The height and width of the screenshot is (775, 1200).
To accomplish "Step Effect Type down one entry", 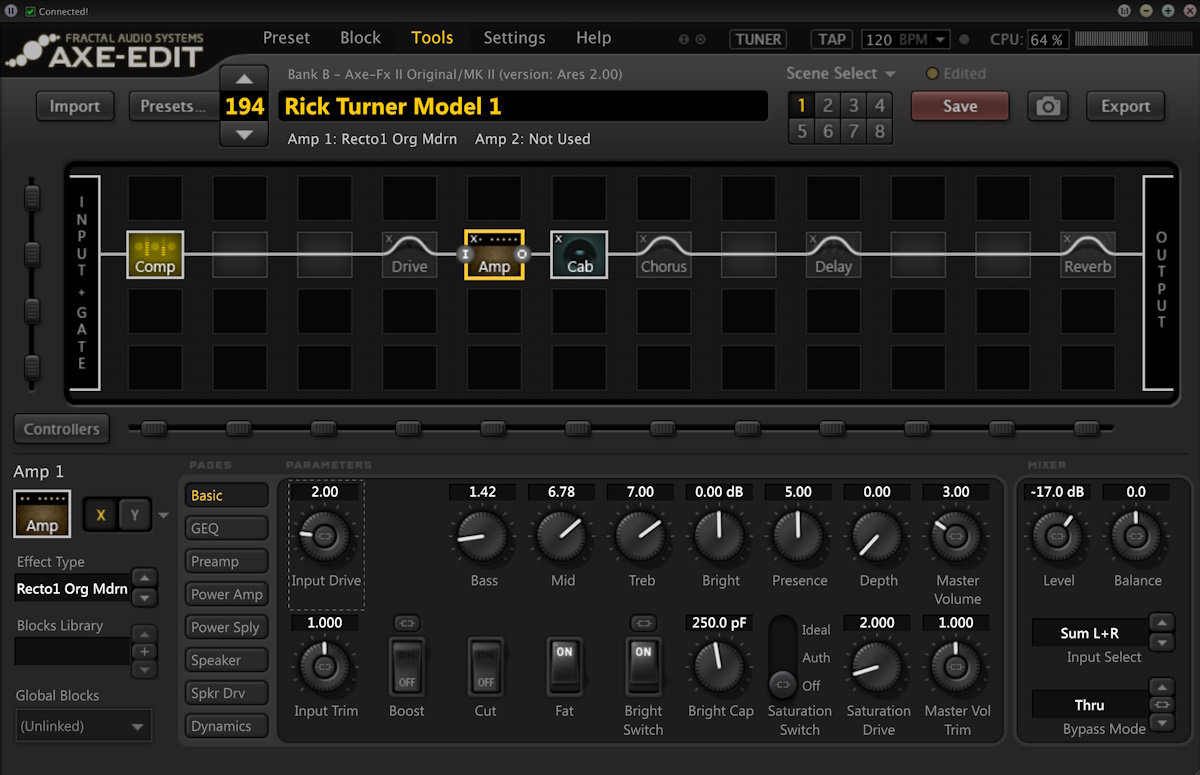I will click(145, 597).
